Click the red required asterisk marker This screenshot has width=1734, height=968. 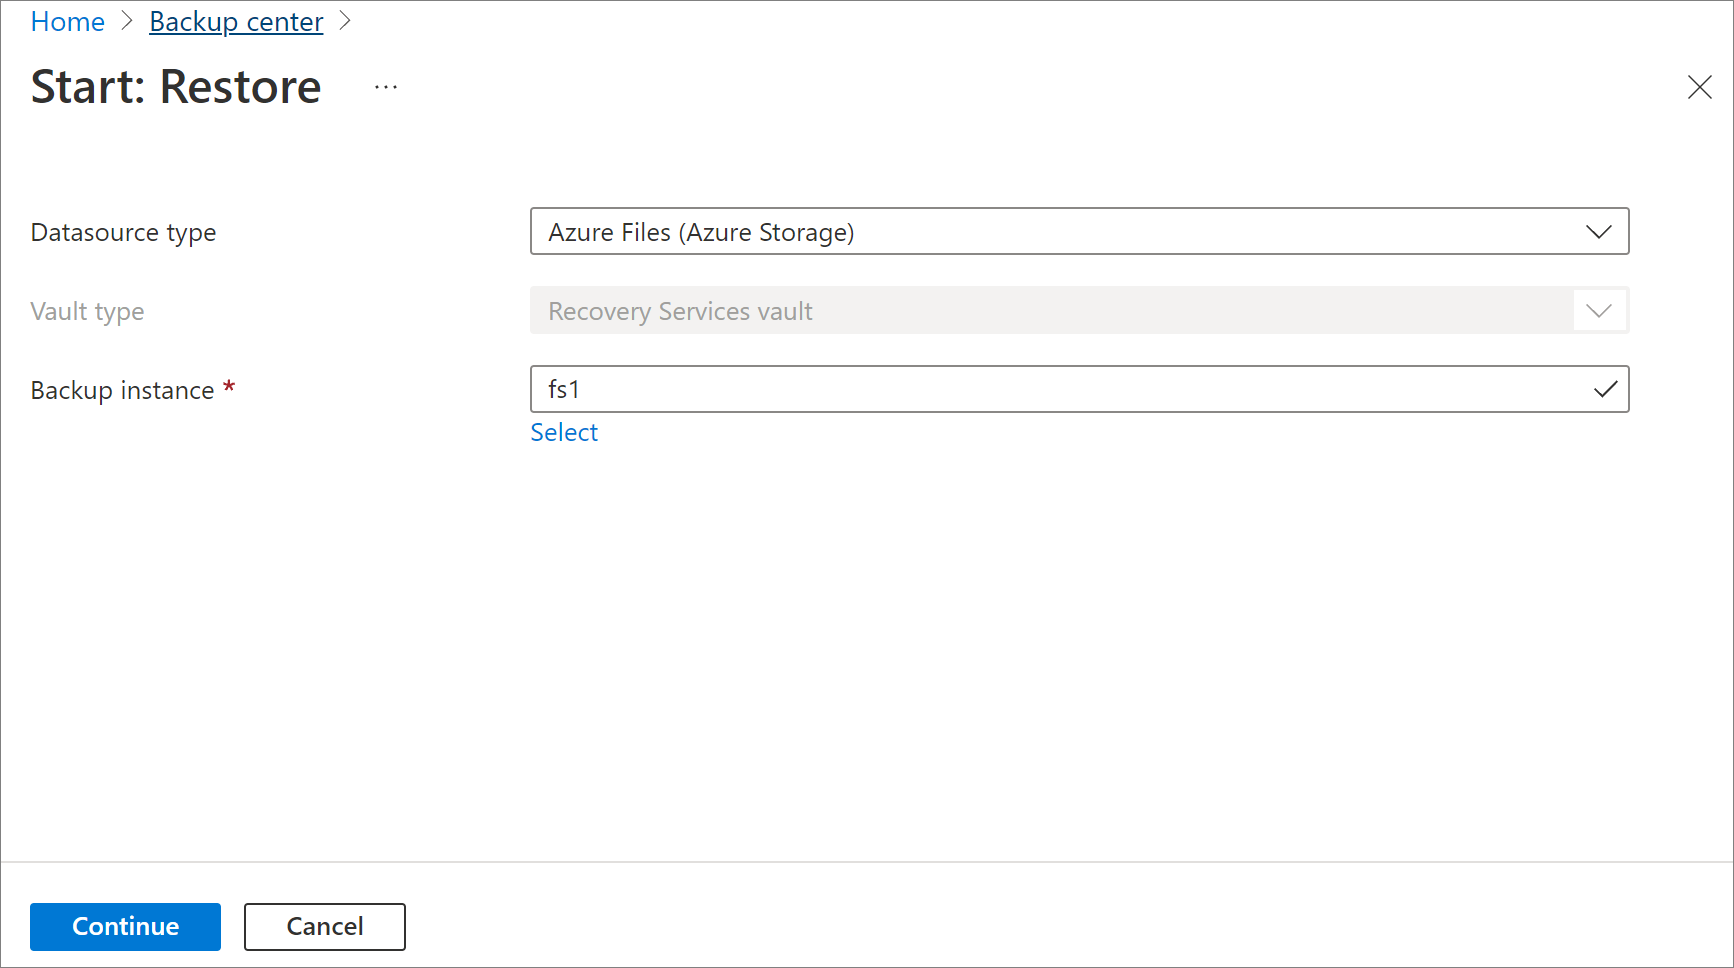coord(229,387)
